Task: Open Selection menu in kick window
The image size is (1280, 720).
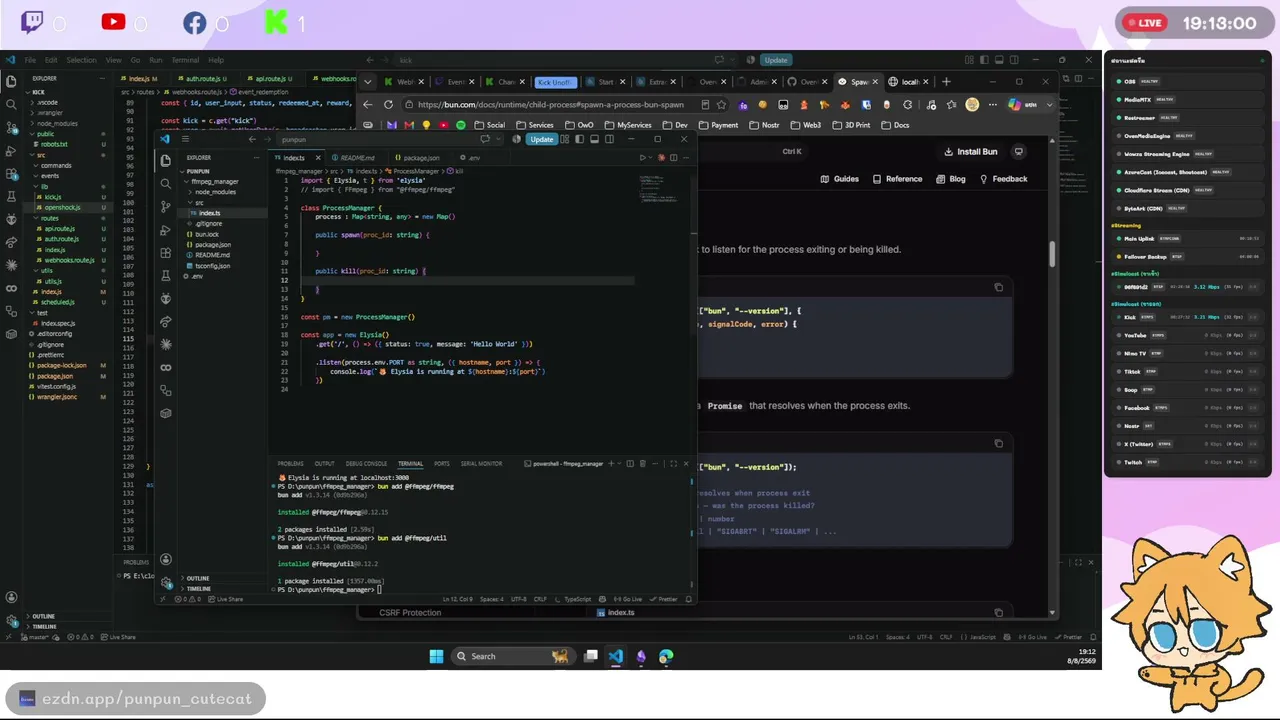Action: point(82,60)
